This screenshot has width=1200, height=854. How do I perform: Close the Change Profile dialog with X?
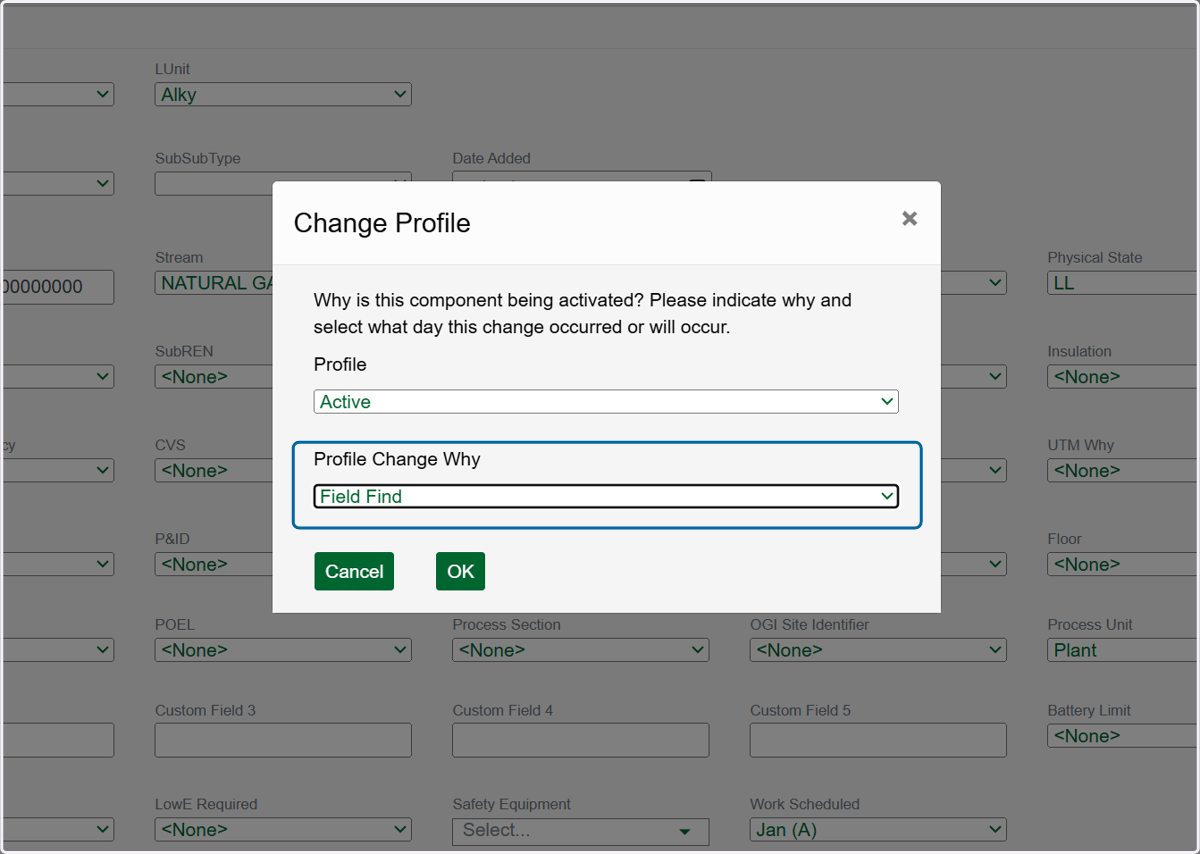(909, 218)
